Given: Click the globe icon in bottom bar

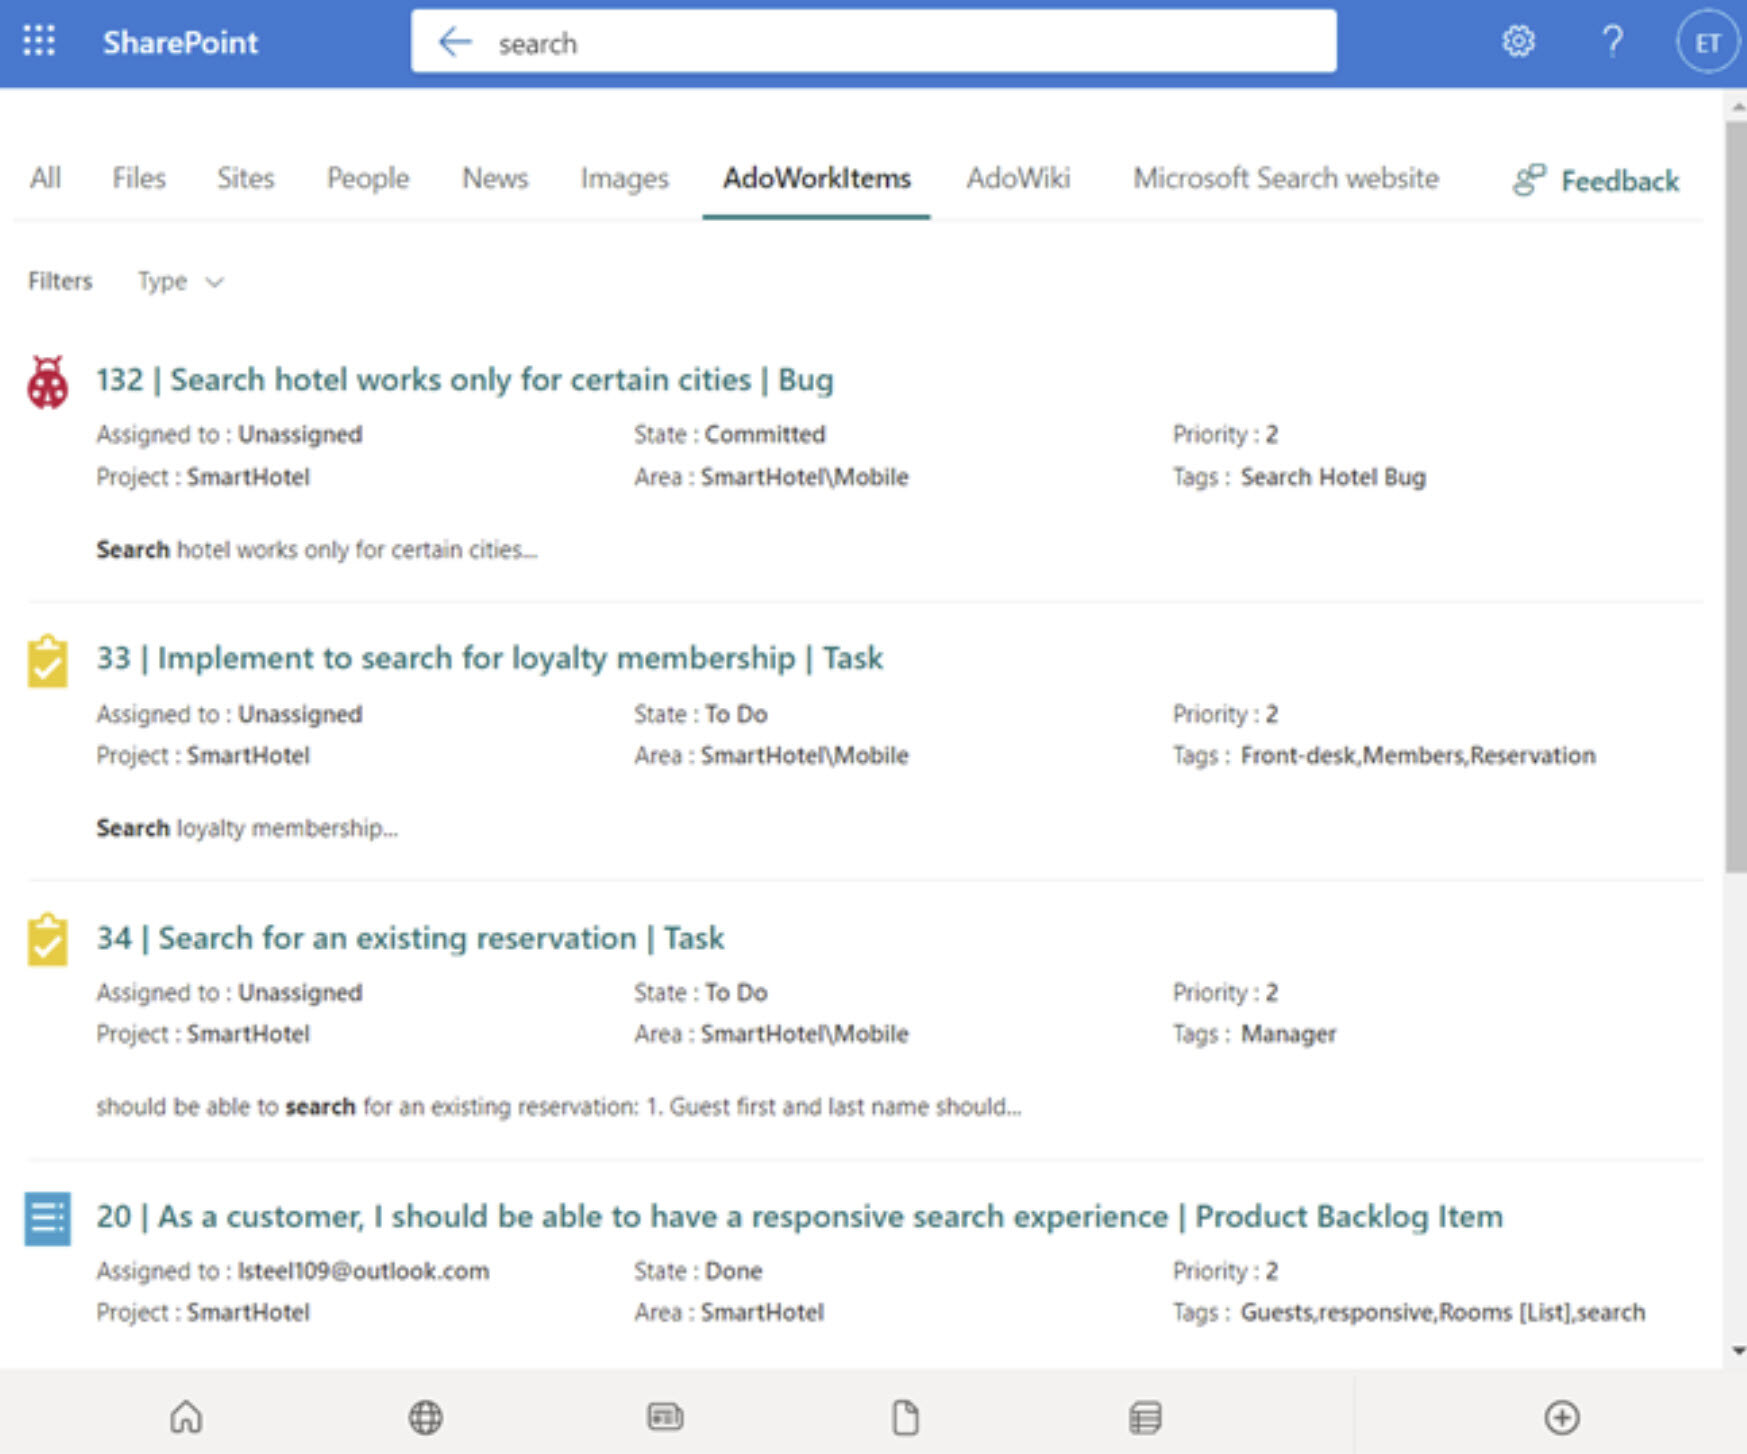Looking at the screenshot, I should click(x=426, y=1416).
